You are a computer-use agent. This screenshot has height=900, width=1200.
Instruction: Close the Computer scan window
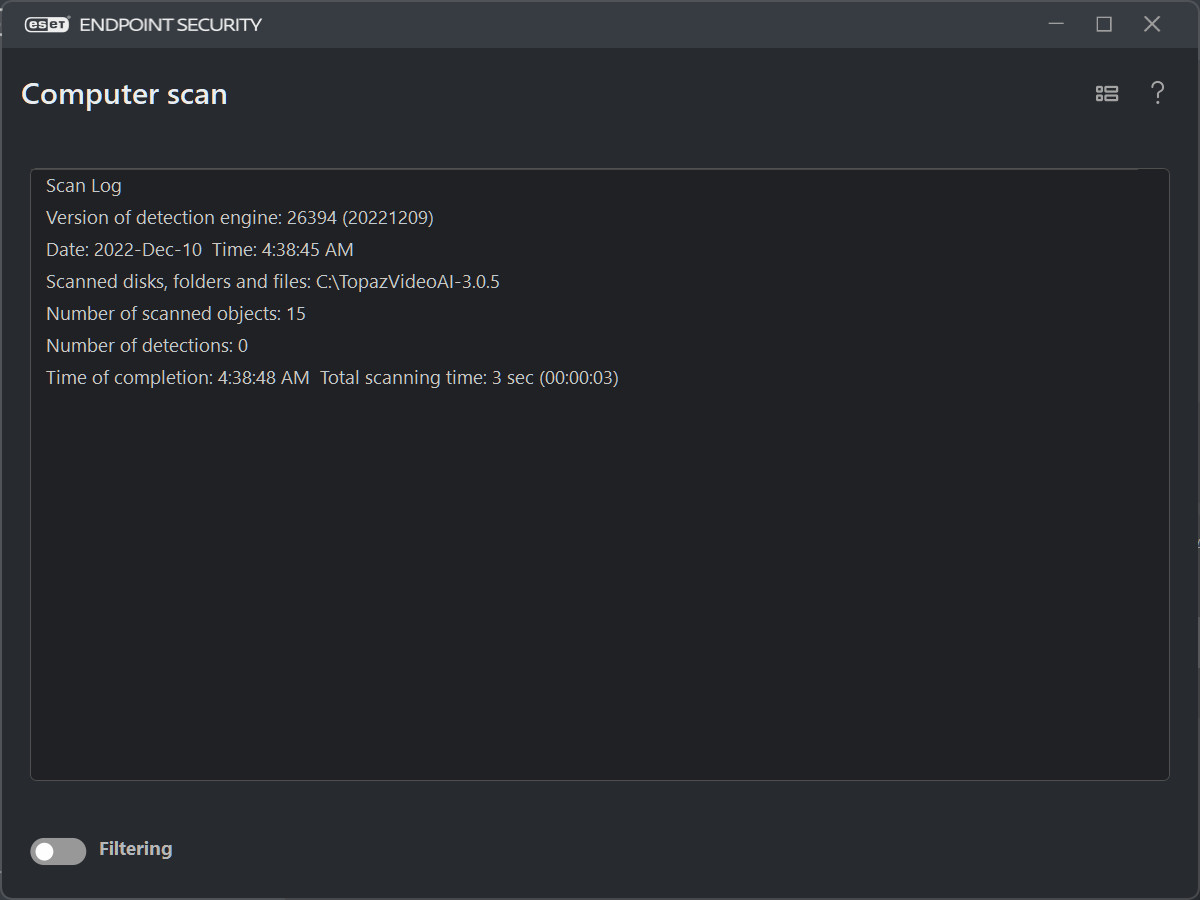pos(1152,24)
